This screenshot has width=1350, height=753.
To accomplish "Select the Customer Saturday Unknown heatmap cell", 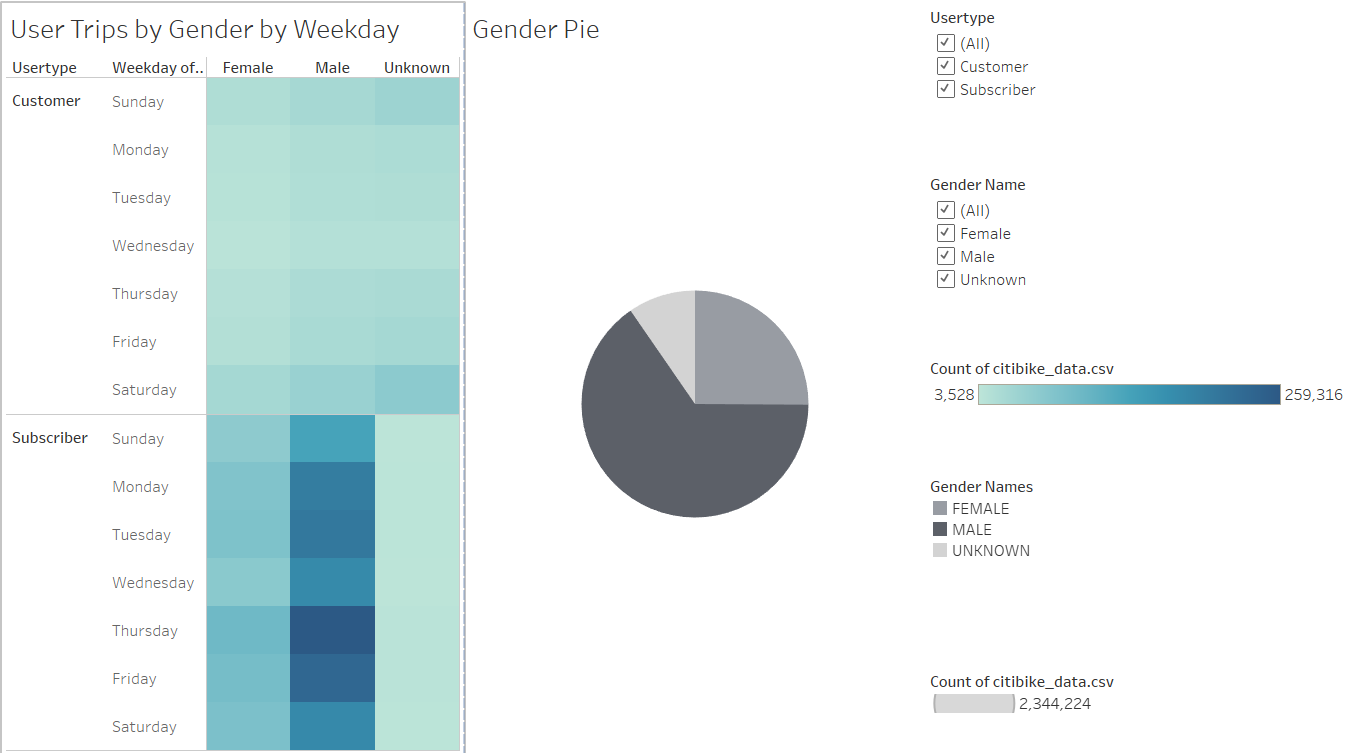I will (x=417, y=389).
